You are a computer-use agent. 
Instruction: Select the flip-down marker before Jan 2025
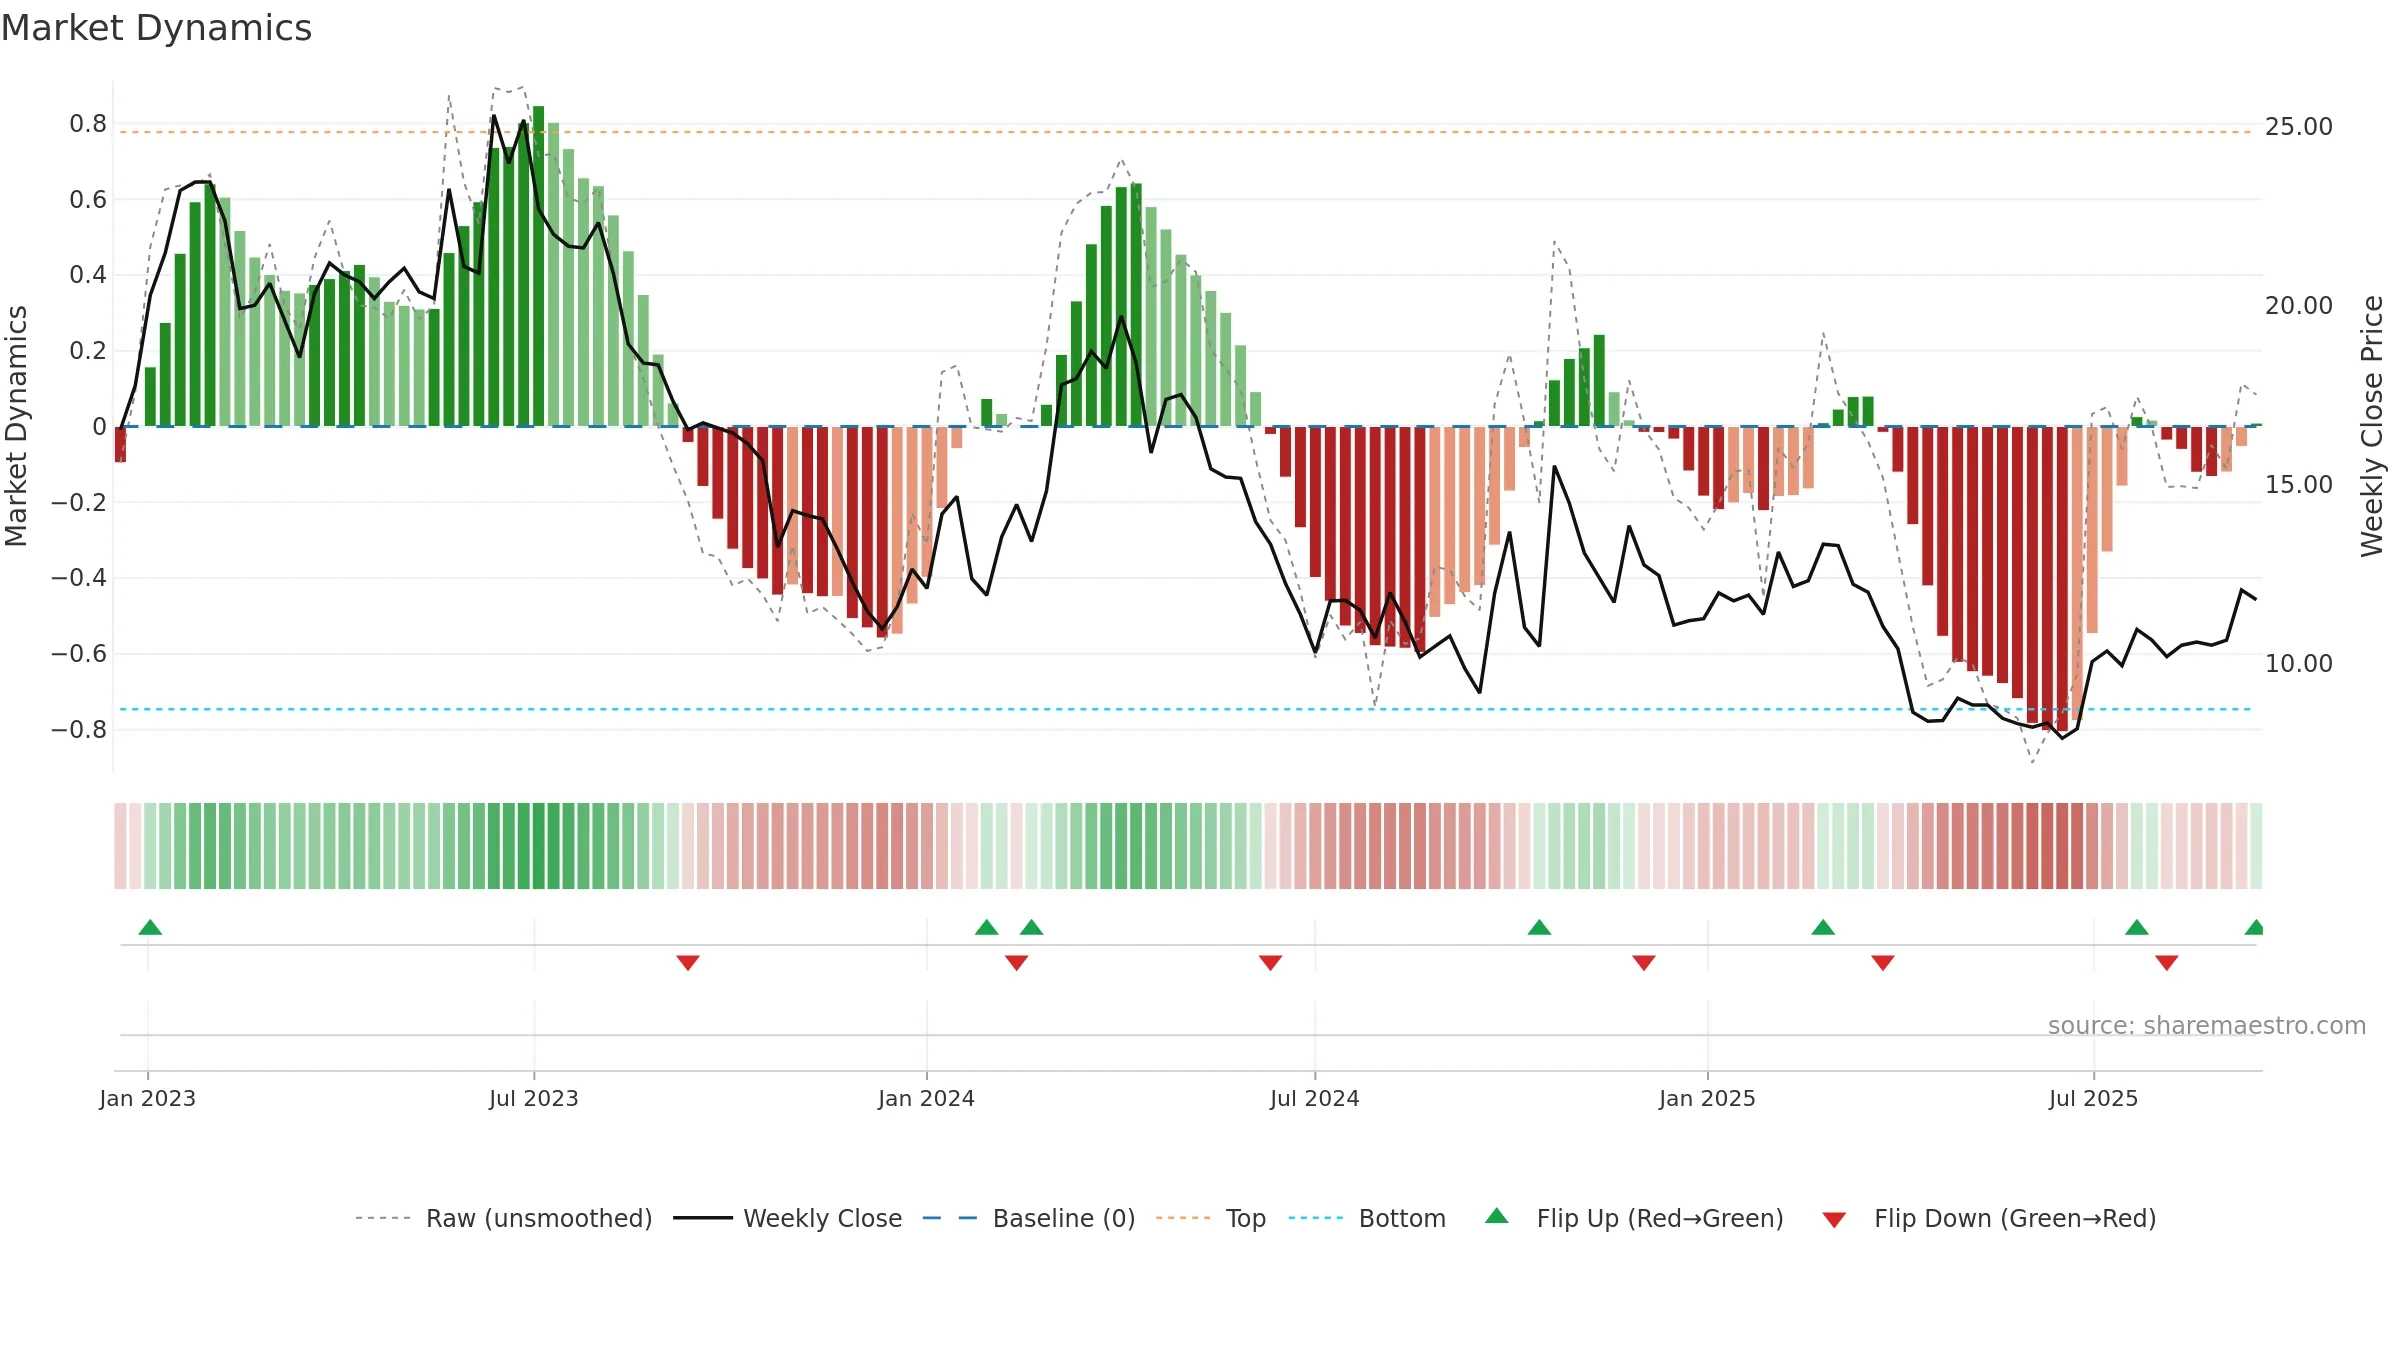click(x=1644, y=962)
